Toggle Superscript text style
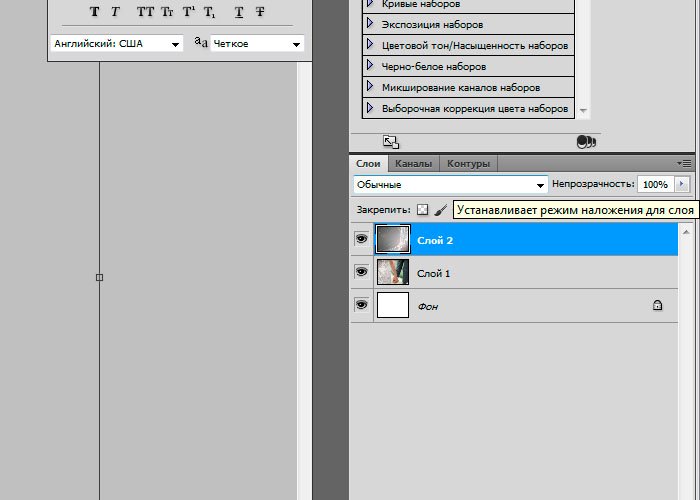This screenshot has width=700, height=500. tap(188, 12)
